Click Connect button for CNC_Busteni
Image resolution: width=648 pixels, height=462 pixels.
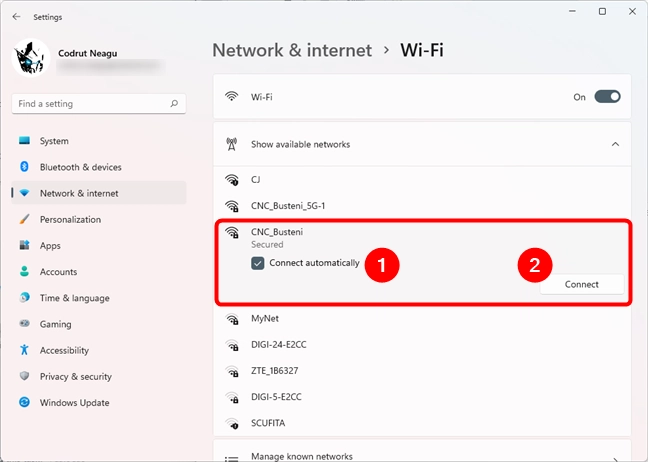(581, 284)
